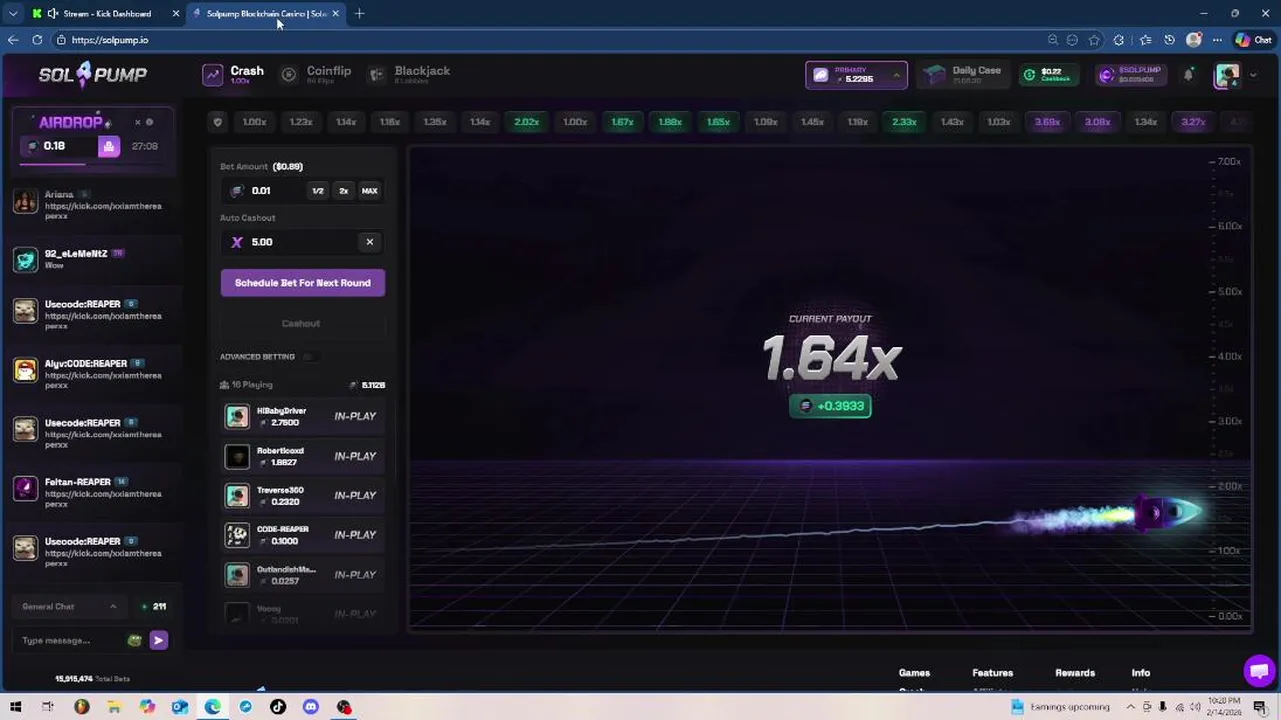Screen dimensions: 1281x720
Task: Expand the General Chat channel selector
Action: pyautogui.click(x=70, y=607)
